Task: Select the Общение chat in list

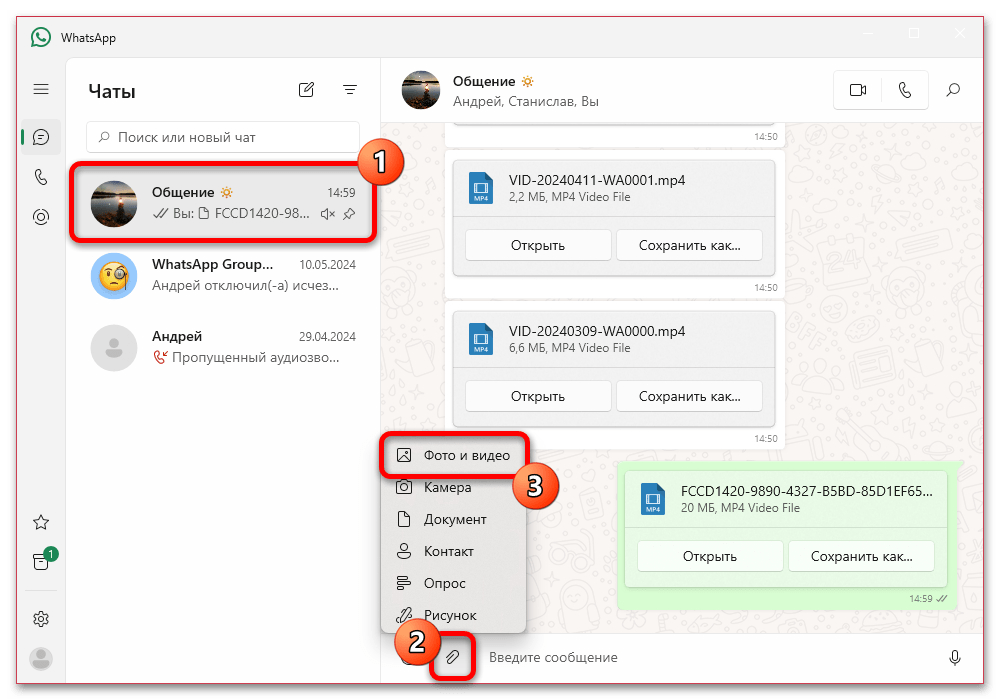Action: click(223, 203)
